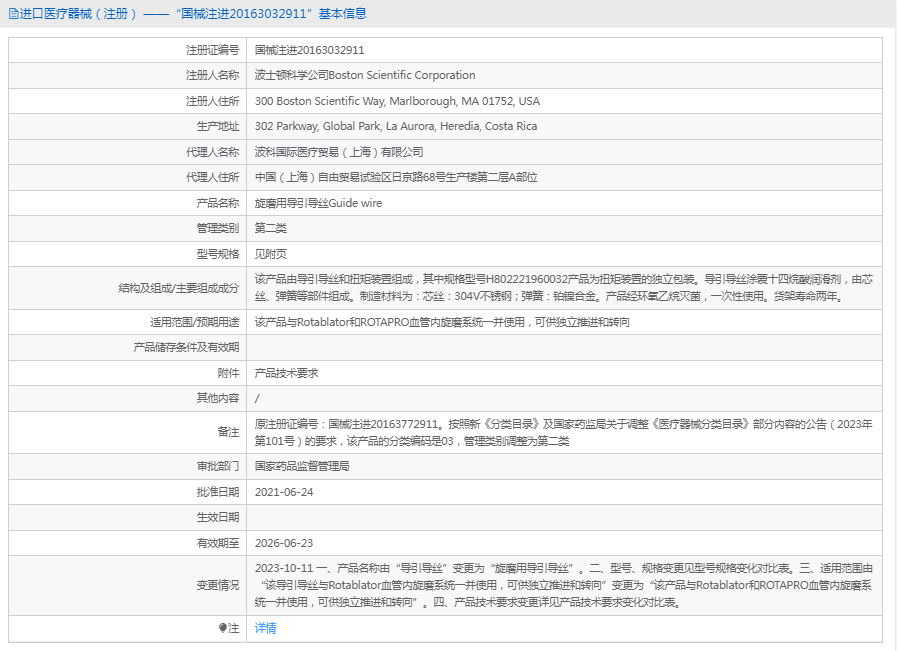The image size is (897, 651).
Task: Click the 管理类别 label
Action: pyautogui.click(x=218, y=228)
